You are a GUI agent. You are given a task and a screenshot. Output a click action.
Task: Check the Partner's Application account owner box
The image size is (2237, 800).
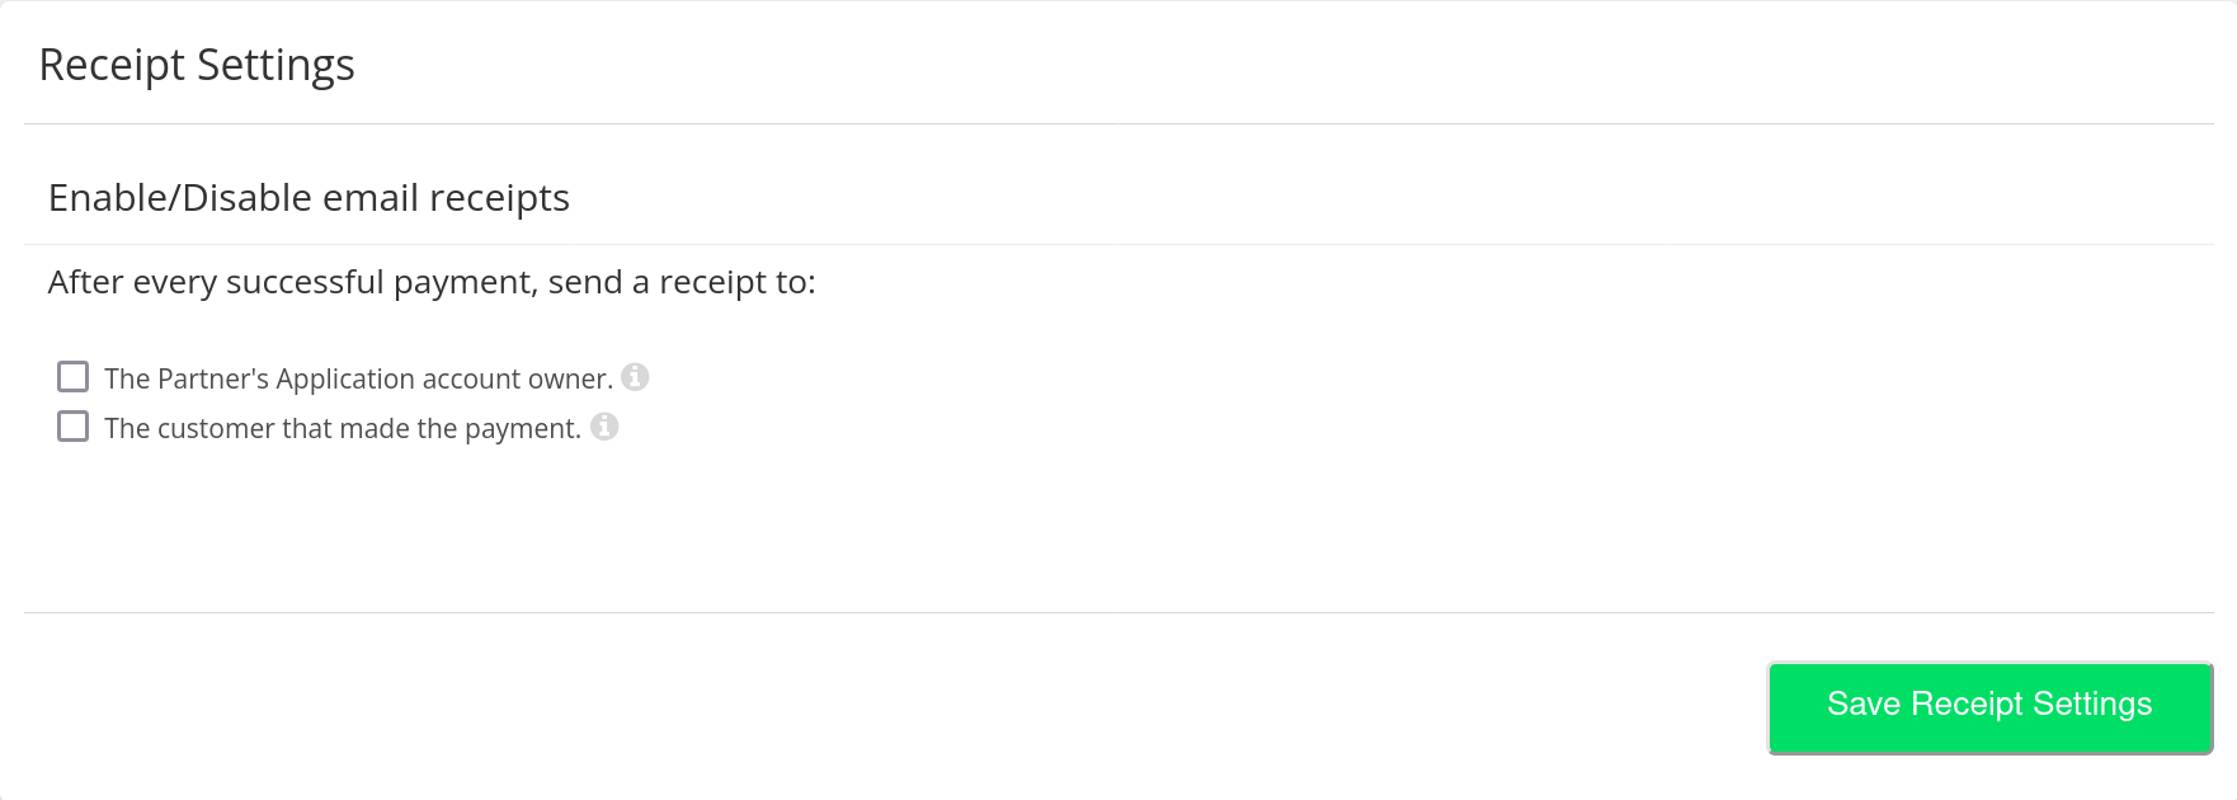pyautogui.click(x=73, y=377)
